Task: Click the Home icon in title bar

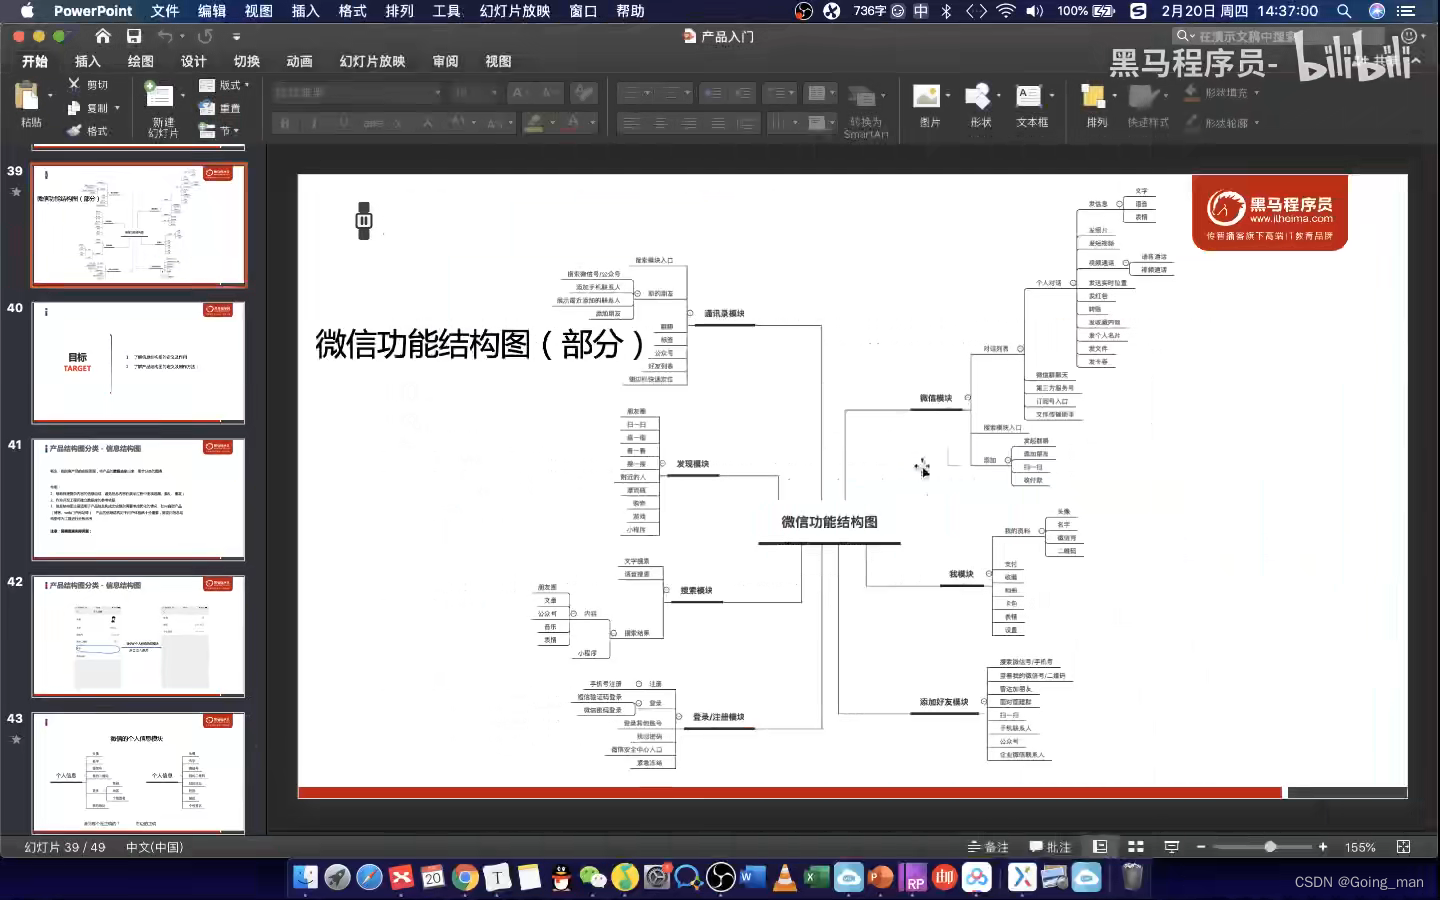Action: click(103, 36)
